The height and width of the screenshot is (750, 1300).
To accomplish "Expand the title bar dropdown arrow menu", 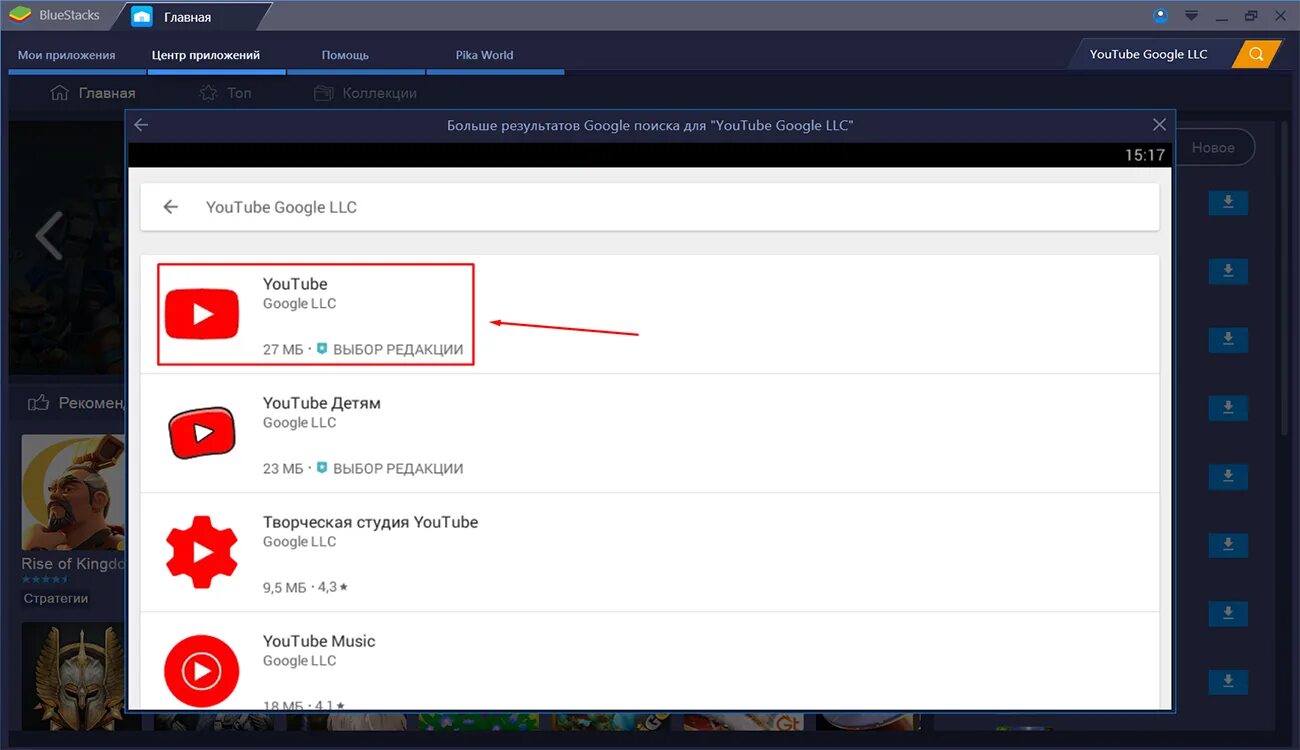I will pos(1191,16).
